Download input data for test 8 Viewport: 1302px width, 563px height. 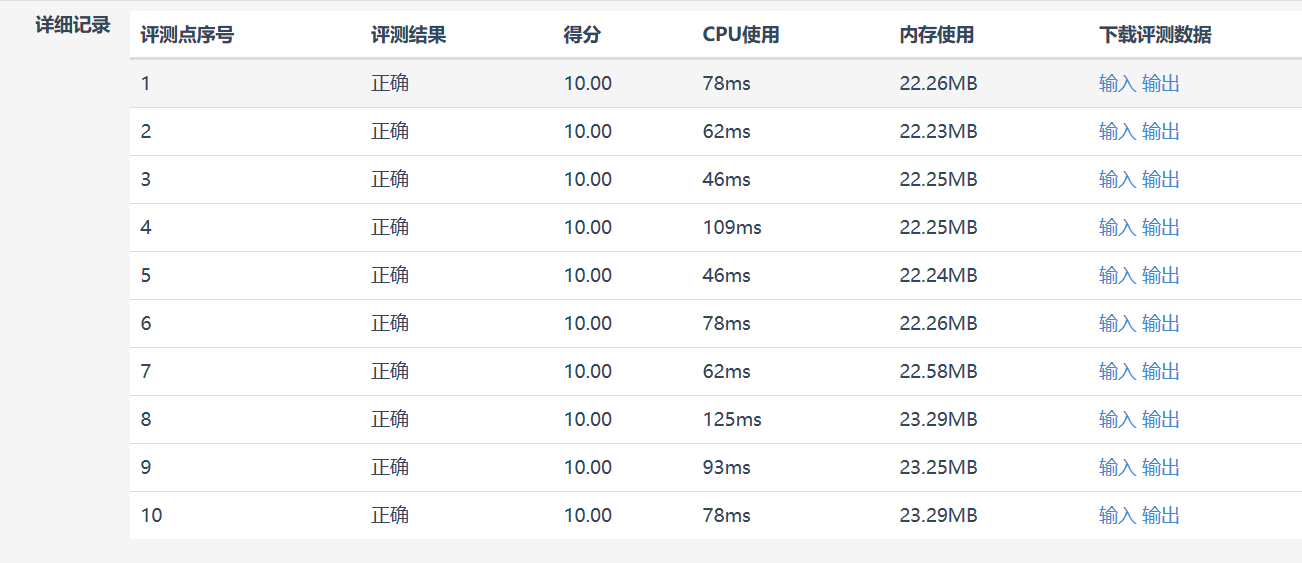pos(1117,420)
